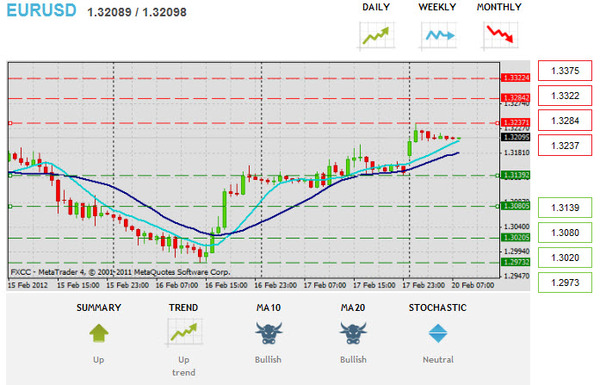Viewport: 600px width, 385px height.
Task: Select the 1.3237 resistance level box
Action: tap(565, 145)
